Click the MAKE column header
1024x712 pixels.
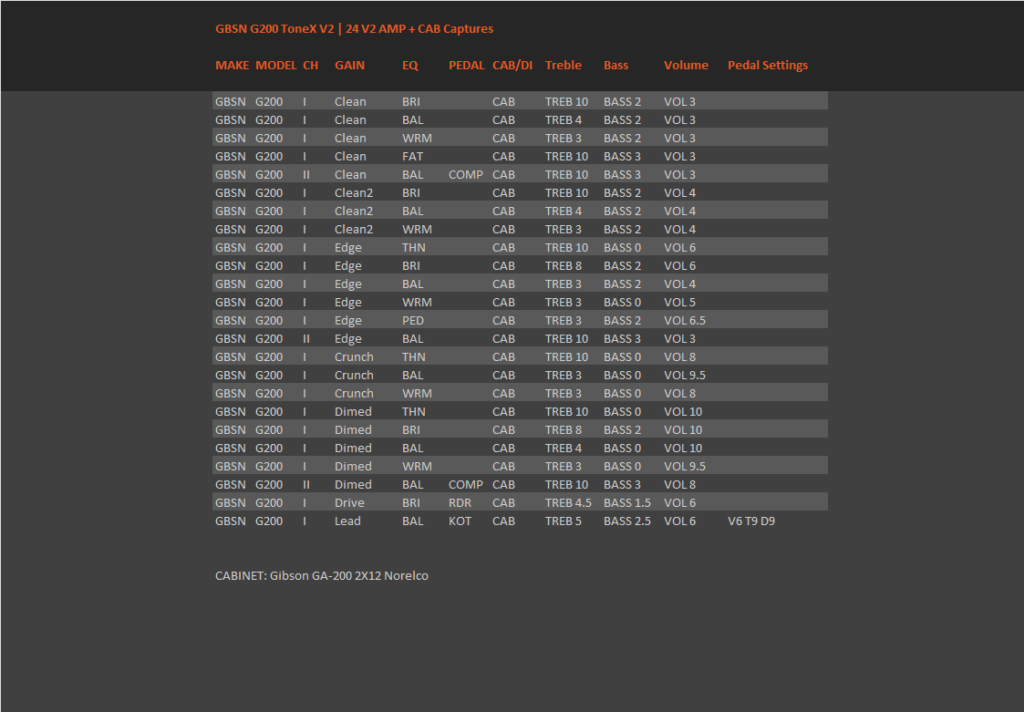point(232,65)
